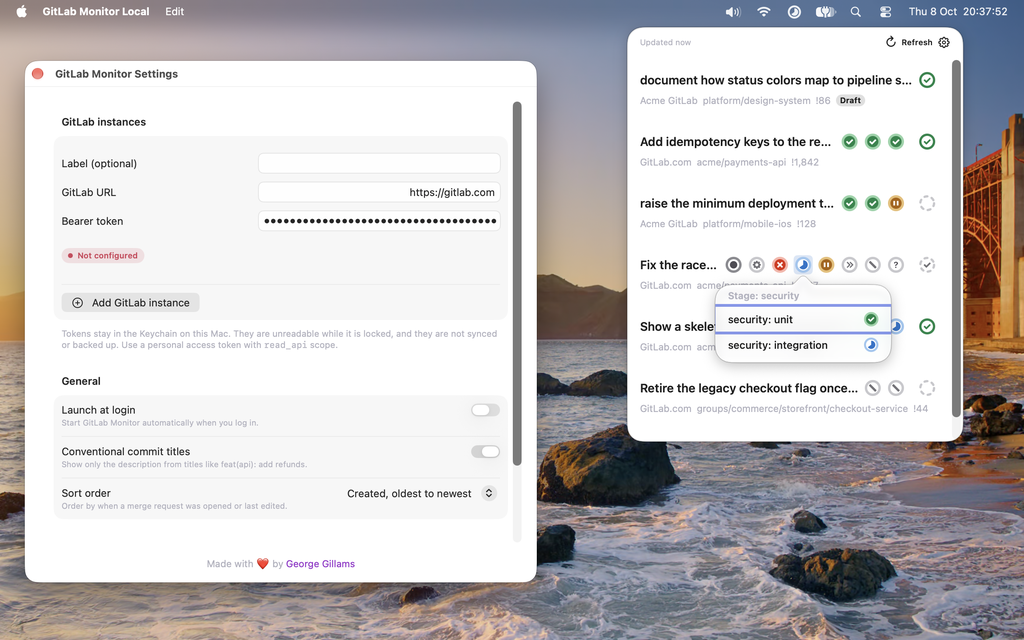This screenshot has height=640, width=1024.
Task: Click the "Not configured" status badge
Action: click(103, 255)
